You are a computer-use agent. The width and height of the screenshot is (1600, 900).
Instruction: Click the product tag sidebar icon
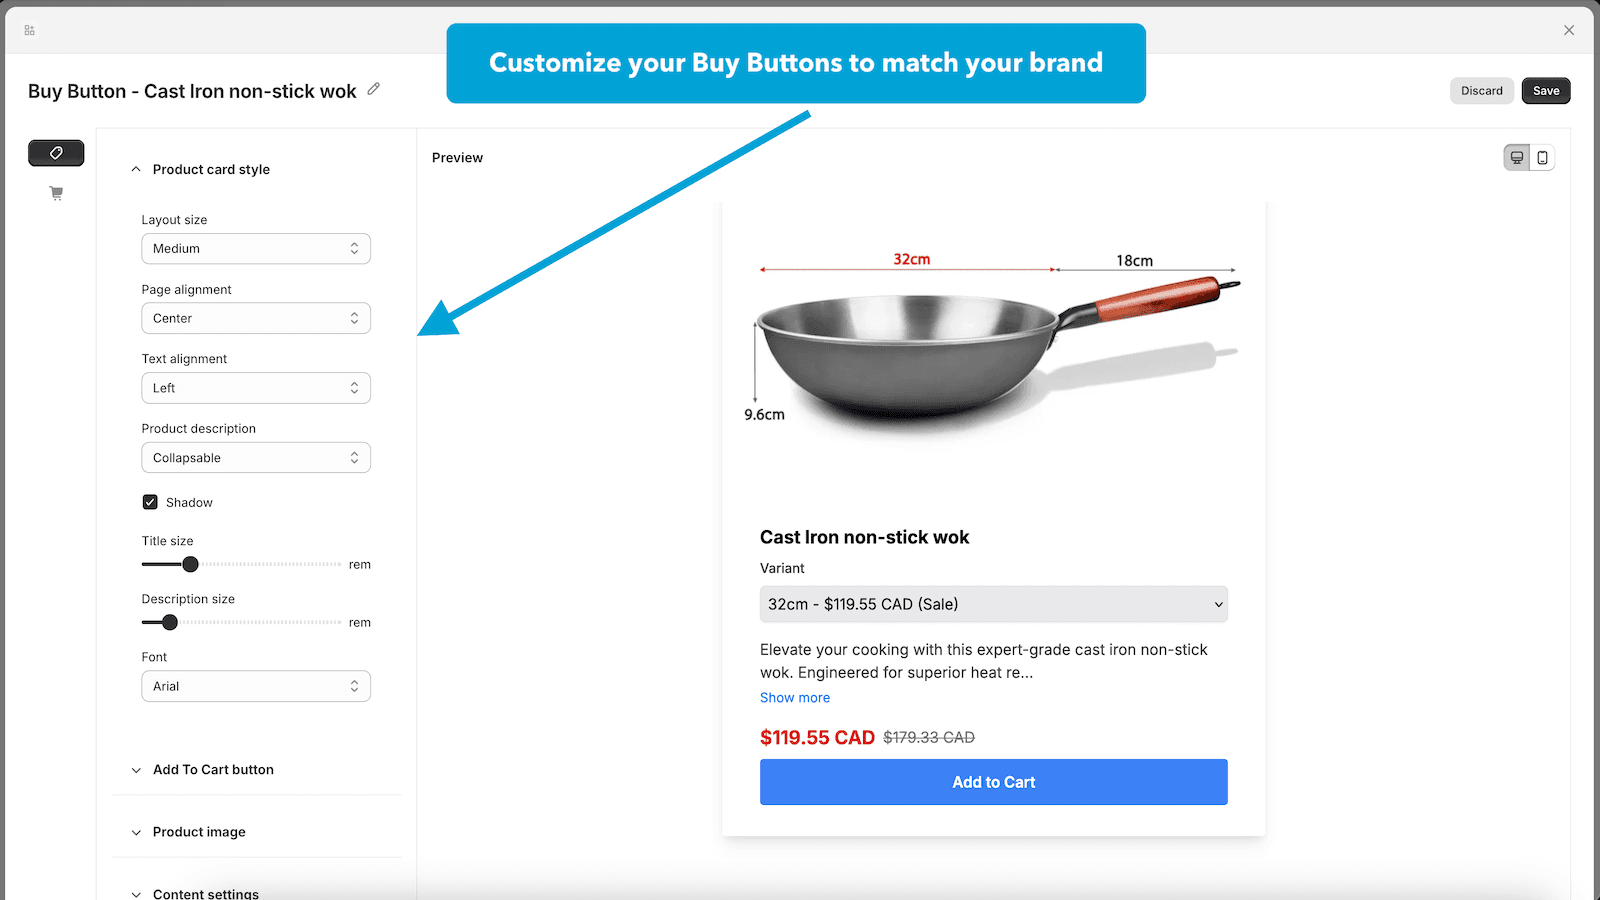click(56, 153)
